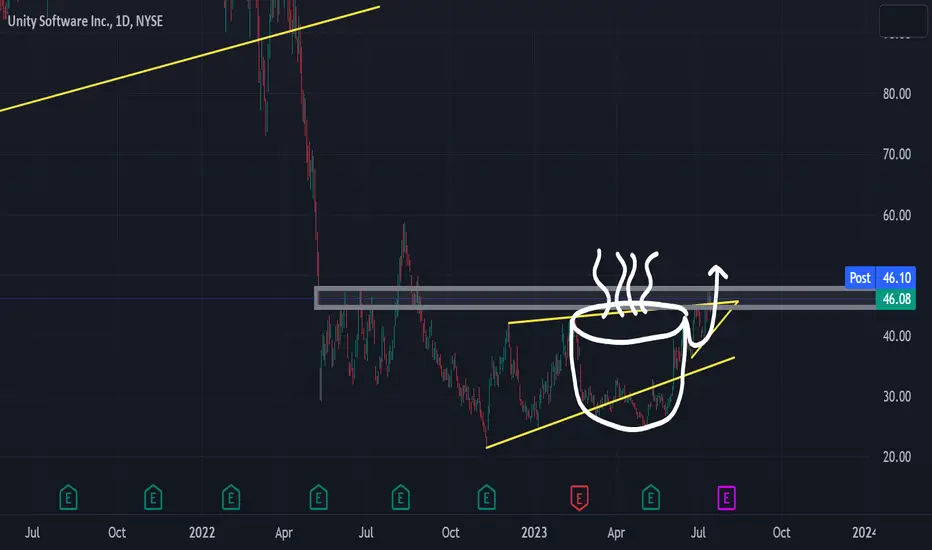932x550 pixels.
Task: Open green earnings marker right of Apr 2023
Action: point(651,497)
